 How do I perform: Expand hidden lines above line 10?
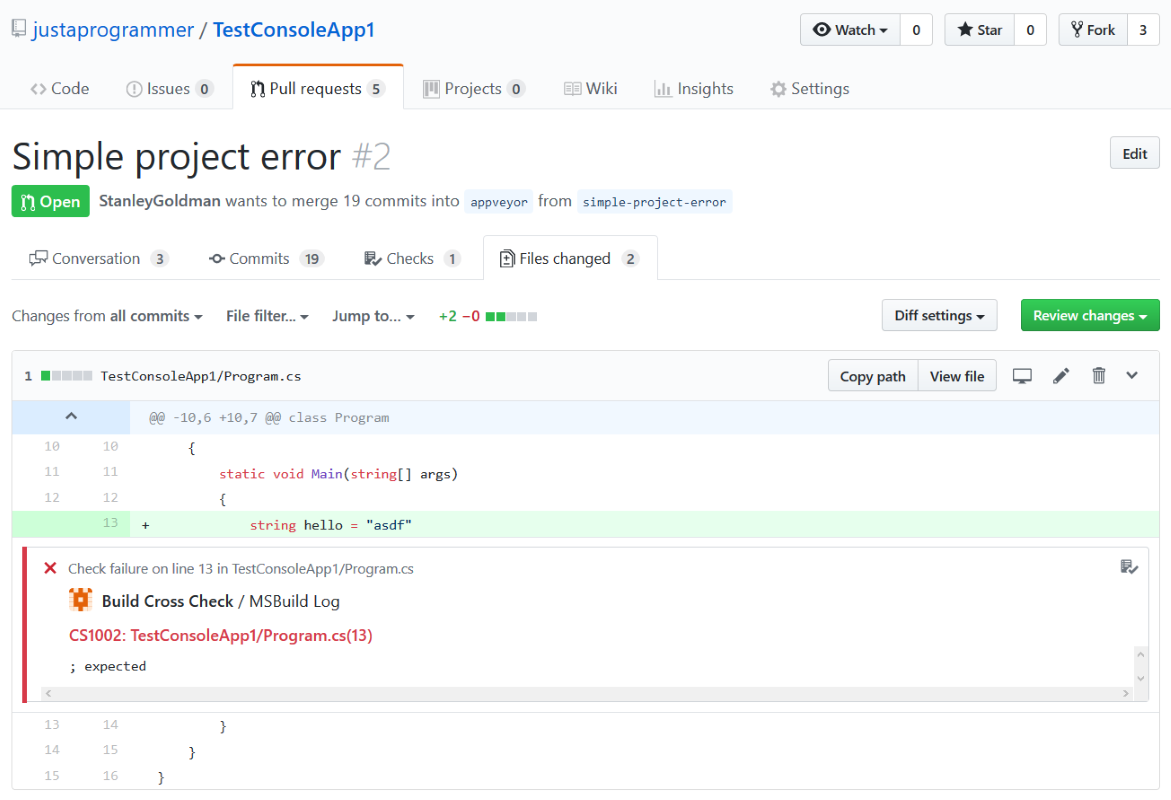(71, 417)
